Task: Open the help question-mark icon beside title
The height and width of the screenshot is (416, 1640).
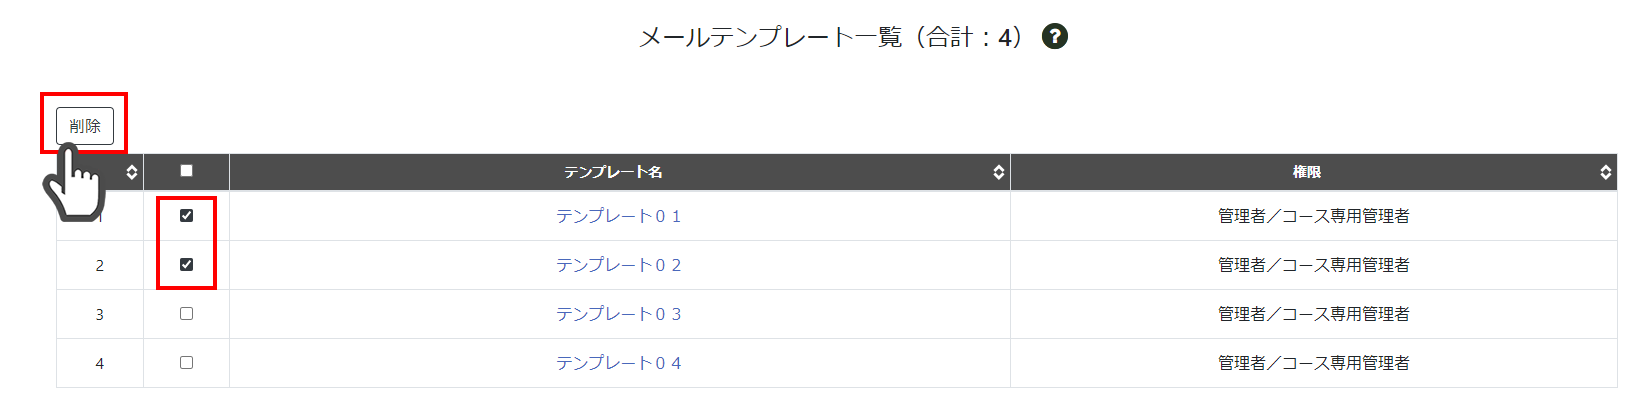Action: click(x=1054, y=37)
